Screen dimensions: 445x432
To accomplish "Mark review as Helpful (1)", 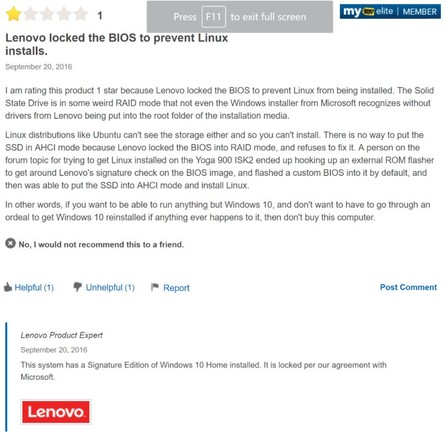I will pyautogui.click(x=34, y=287).
